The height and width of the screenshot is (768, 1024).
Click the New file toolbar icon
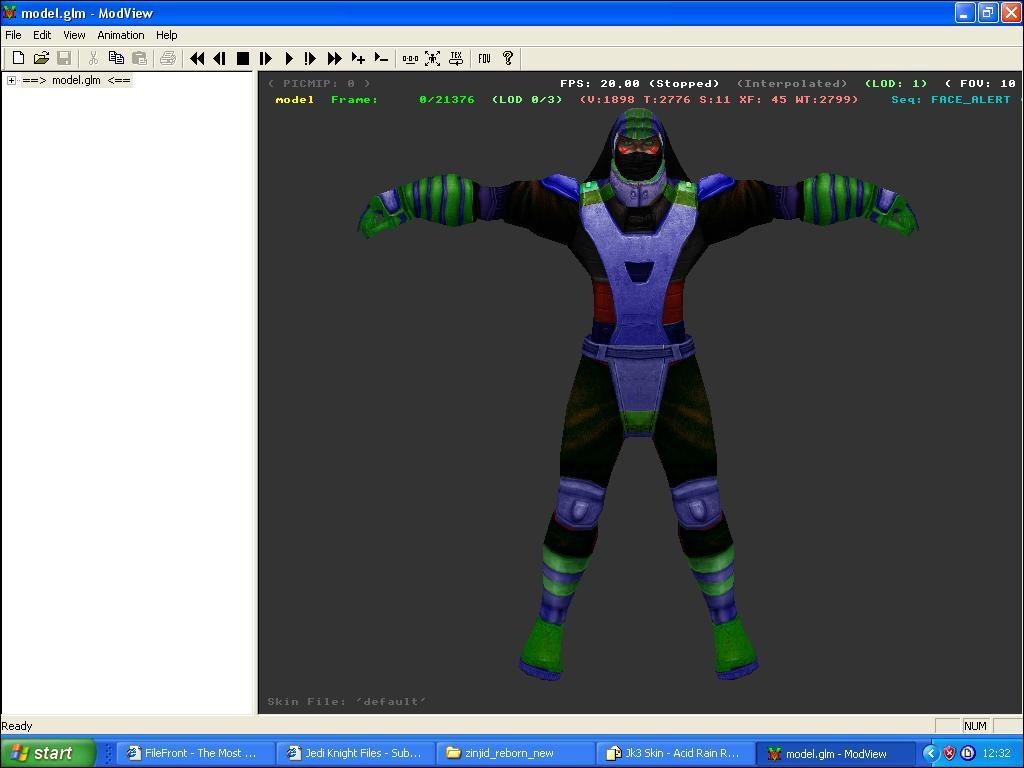tap(18, 59)
